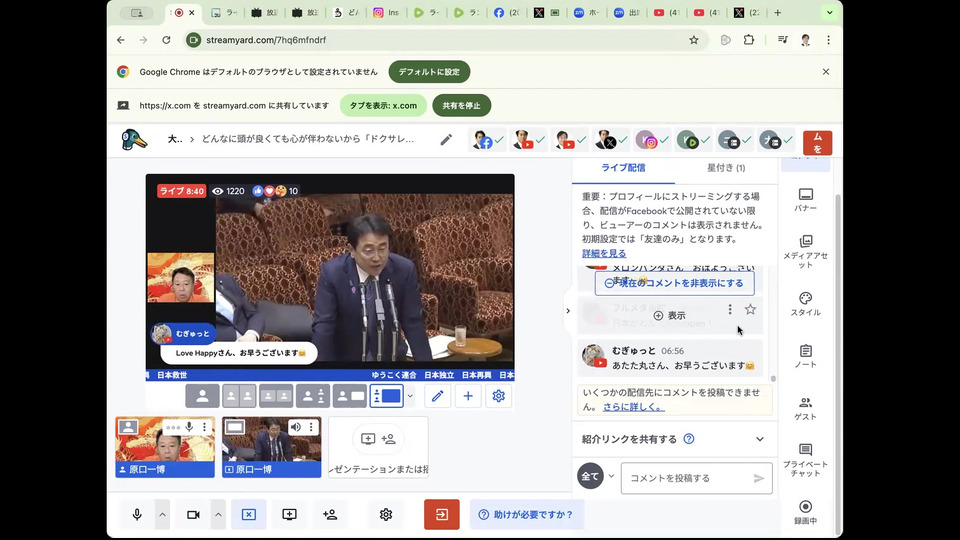The height and width of the screenshot is (540, 960).
Task: Open the さらに詳しく link
Action: tap(634, 407)
